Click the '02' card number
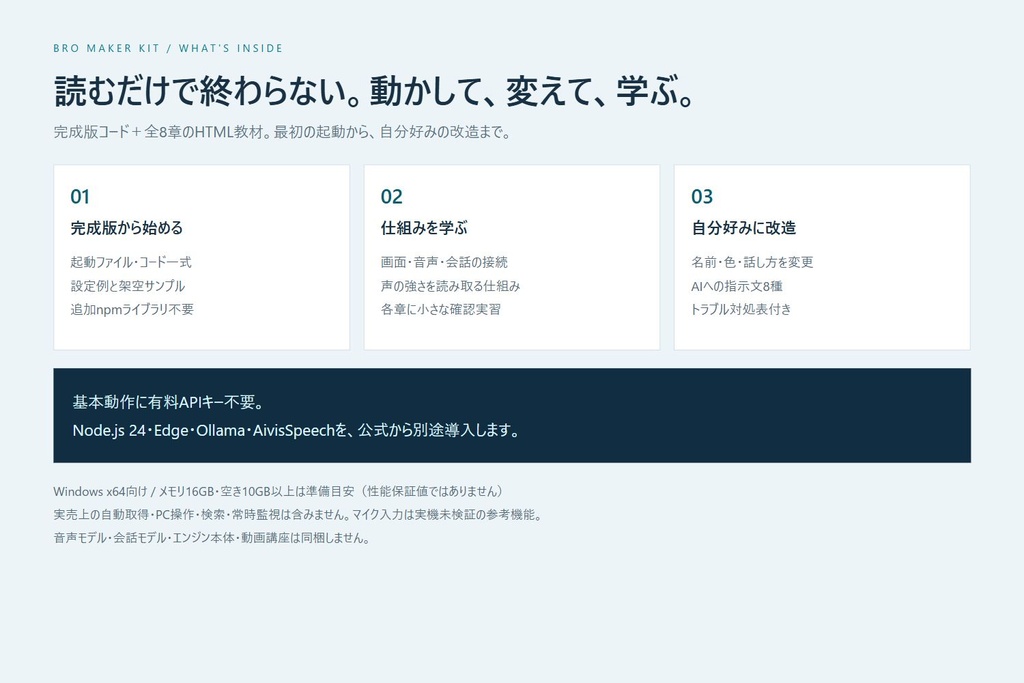The image size is (1024, 683). tap(391, 197)
